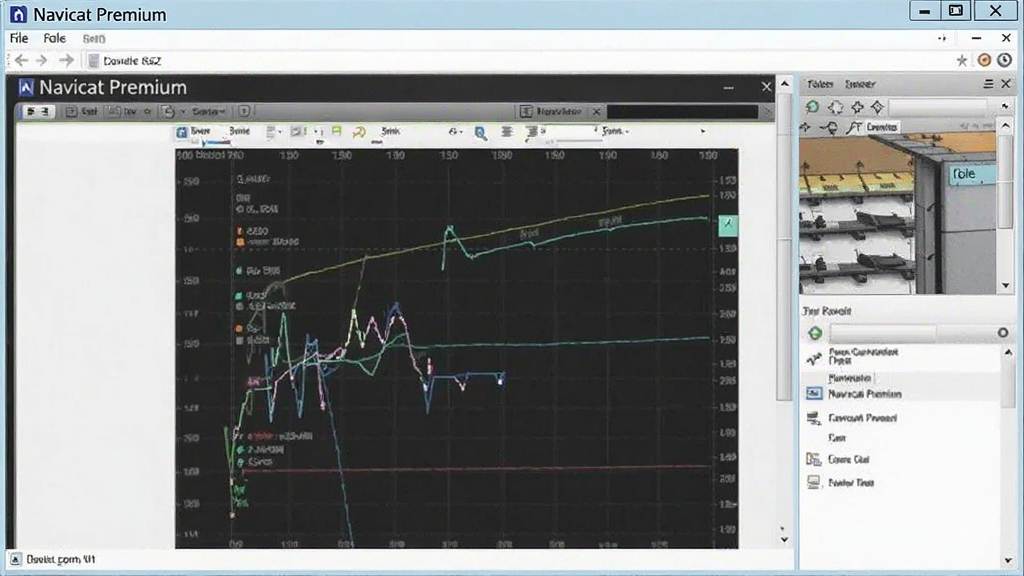Click the Bsmie toolbar button

(x=240, y=131)
